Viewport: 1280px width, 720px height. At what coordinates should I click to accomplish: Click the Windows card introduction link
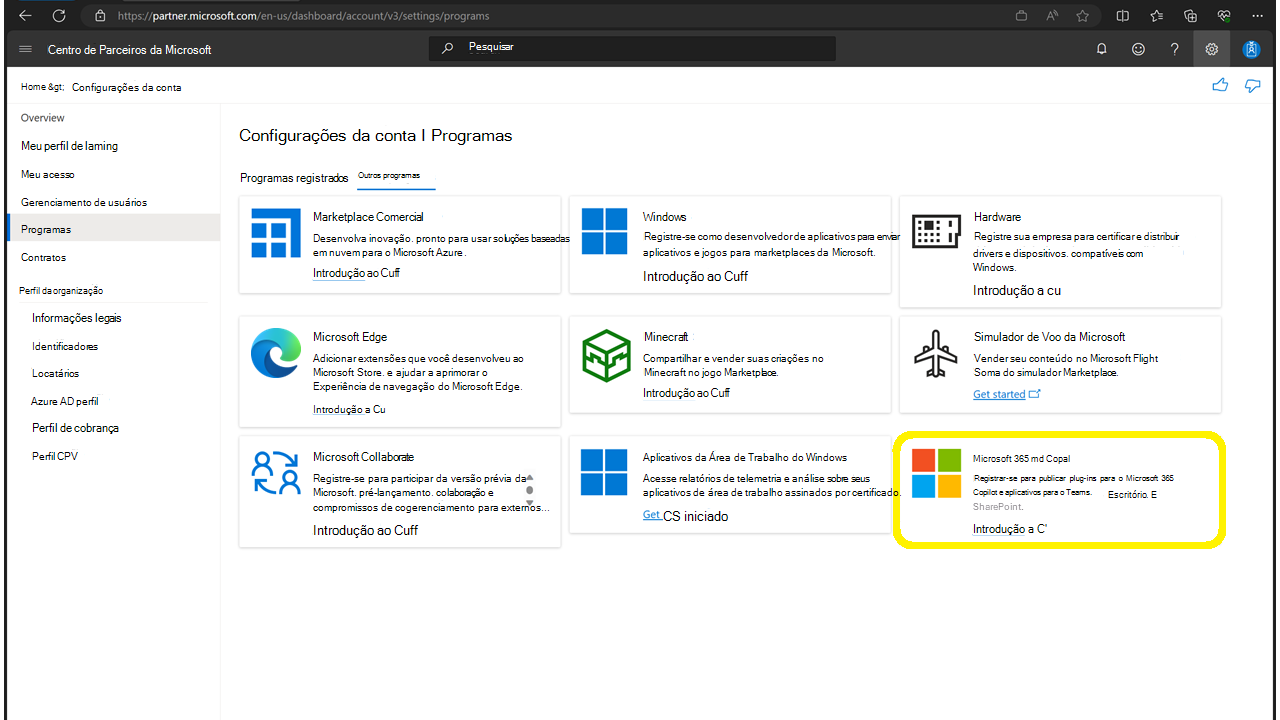(695, 276)
